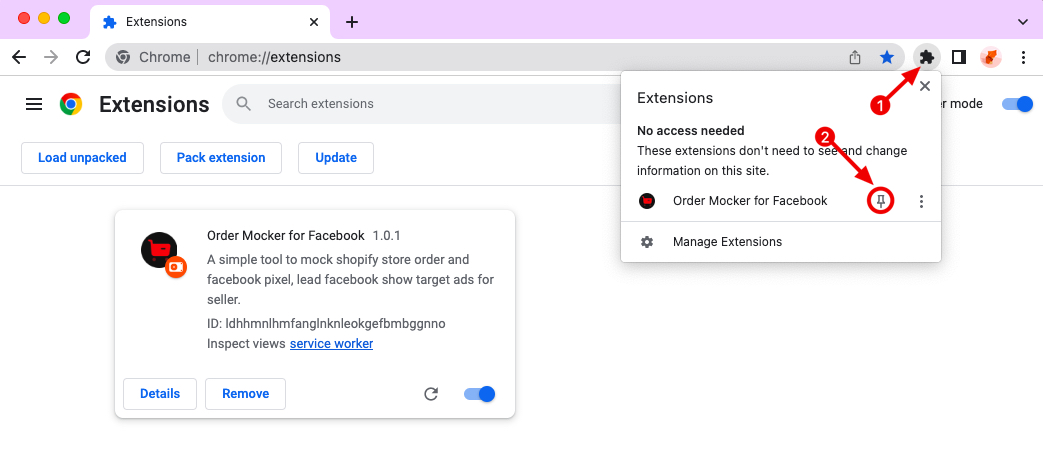Expand the tab search chevron
This screenshot has height=469, width=1043.
click(1023, 22)
